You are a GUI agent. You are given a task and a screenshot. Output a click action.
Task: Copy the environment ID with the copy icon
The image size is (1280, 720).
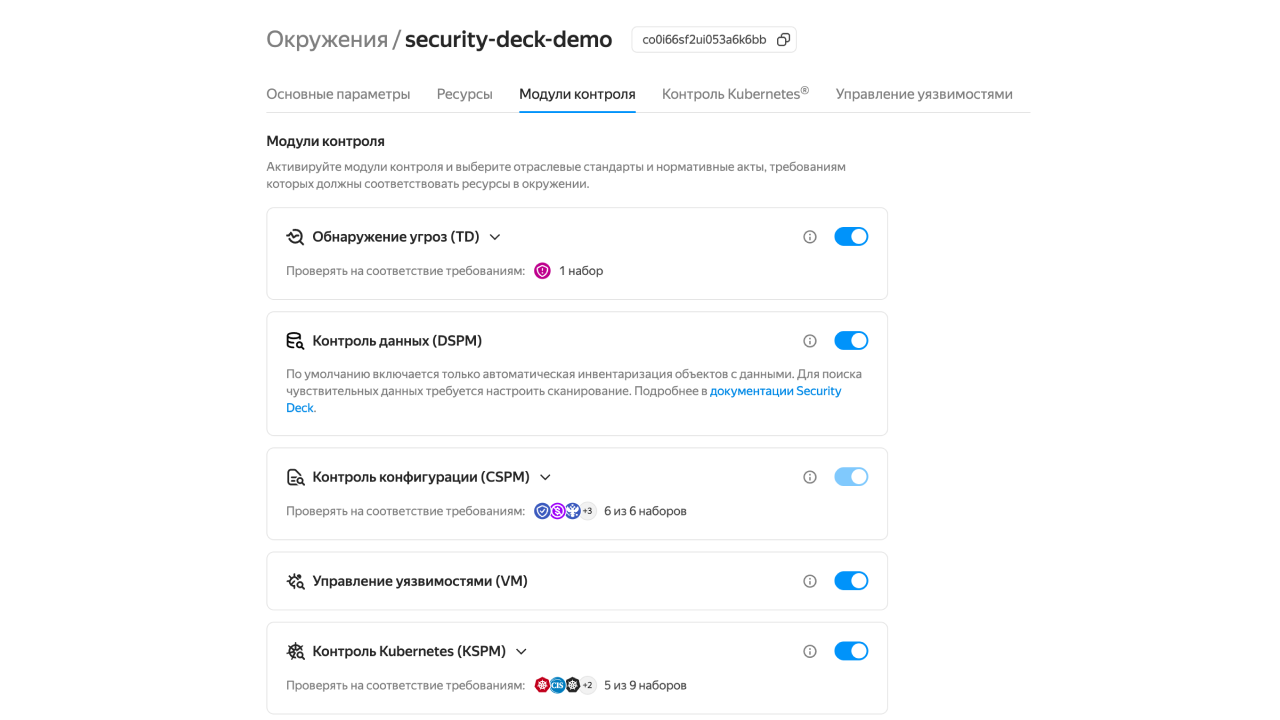point(783,40)
